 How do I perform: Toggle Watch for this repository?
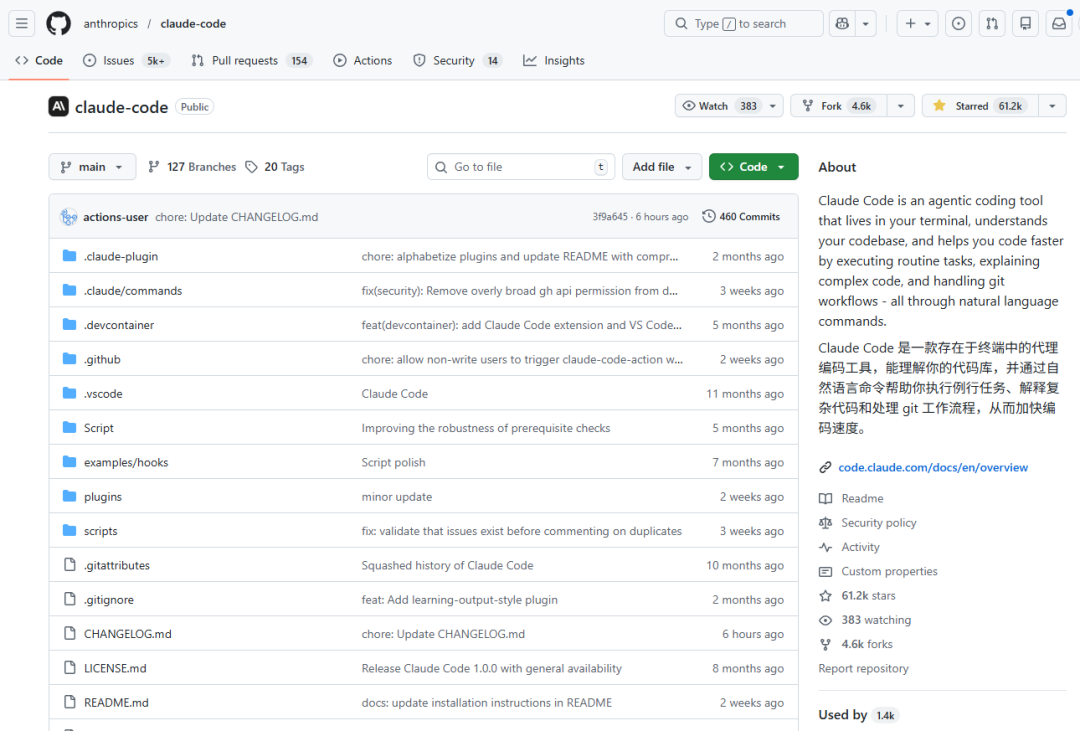click(721, 105)
